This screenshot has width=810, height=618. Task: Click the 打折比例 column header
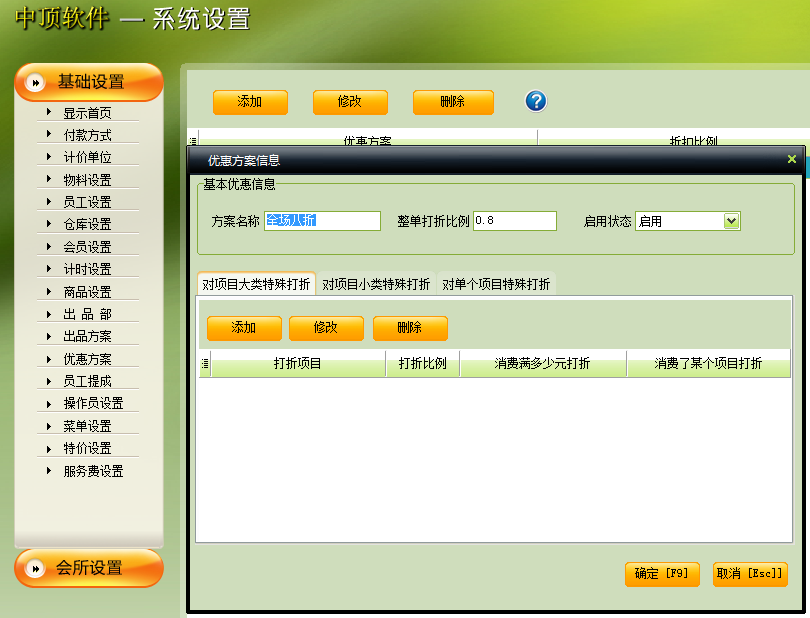click(423, 363)
